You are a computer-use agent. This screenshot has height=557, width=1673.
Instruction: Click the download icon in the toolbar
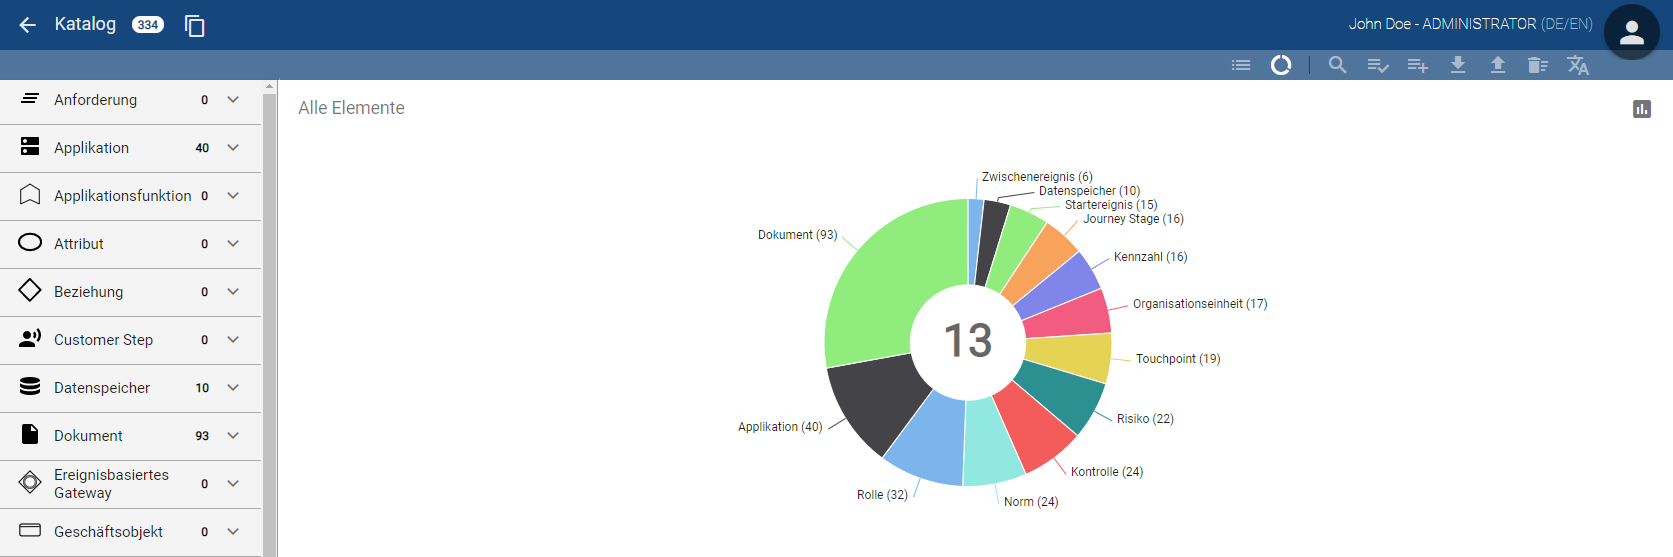[x=1458, y=65]
